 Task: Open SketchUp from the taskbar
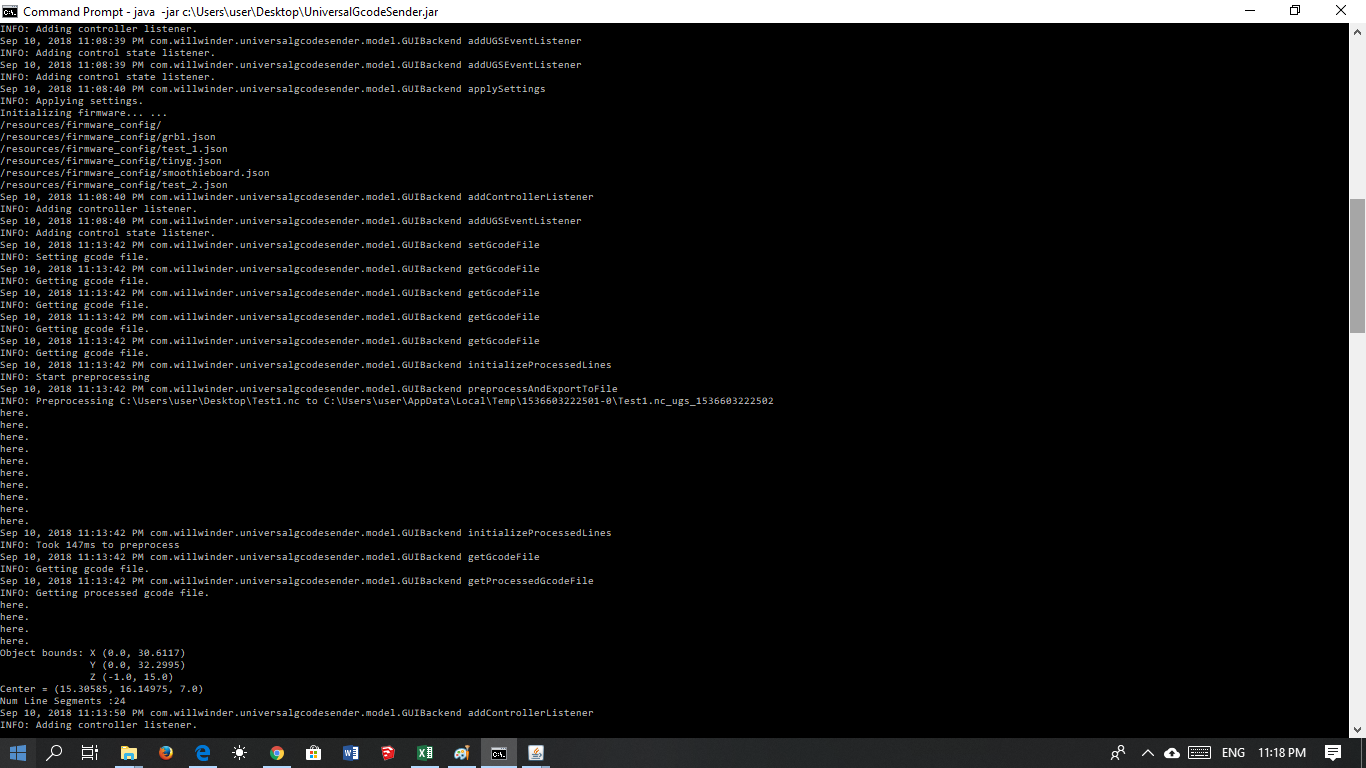387,753
